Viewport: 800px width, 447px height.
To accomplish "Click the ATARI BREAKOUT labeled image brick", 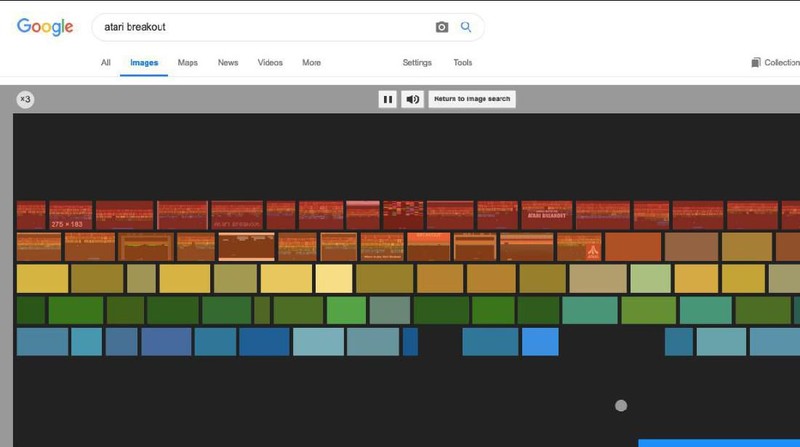I will pyautogui.click(x=546, y=215).
